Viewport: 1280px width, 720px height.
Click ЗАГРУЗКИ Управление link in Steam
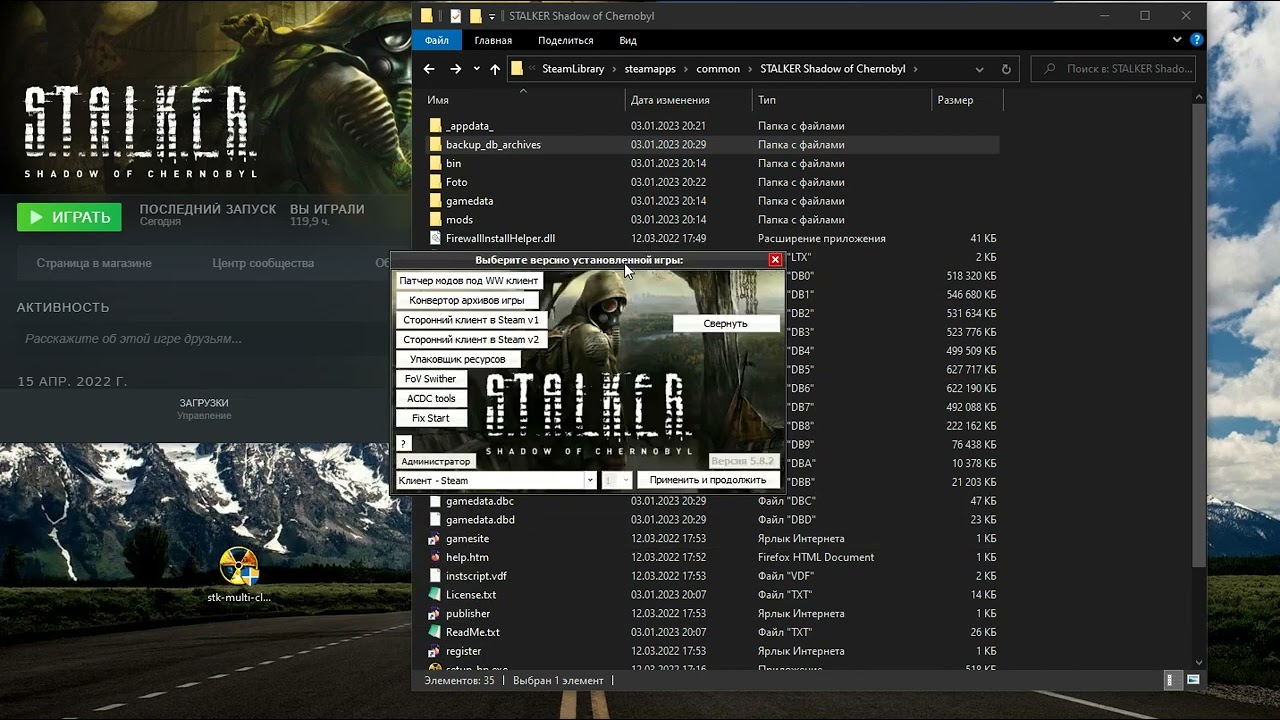click(x=204, y=409)
